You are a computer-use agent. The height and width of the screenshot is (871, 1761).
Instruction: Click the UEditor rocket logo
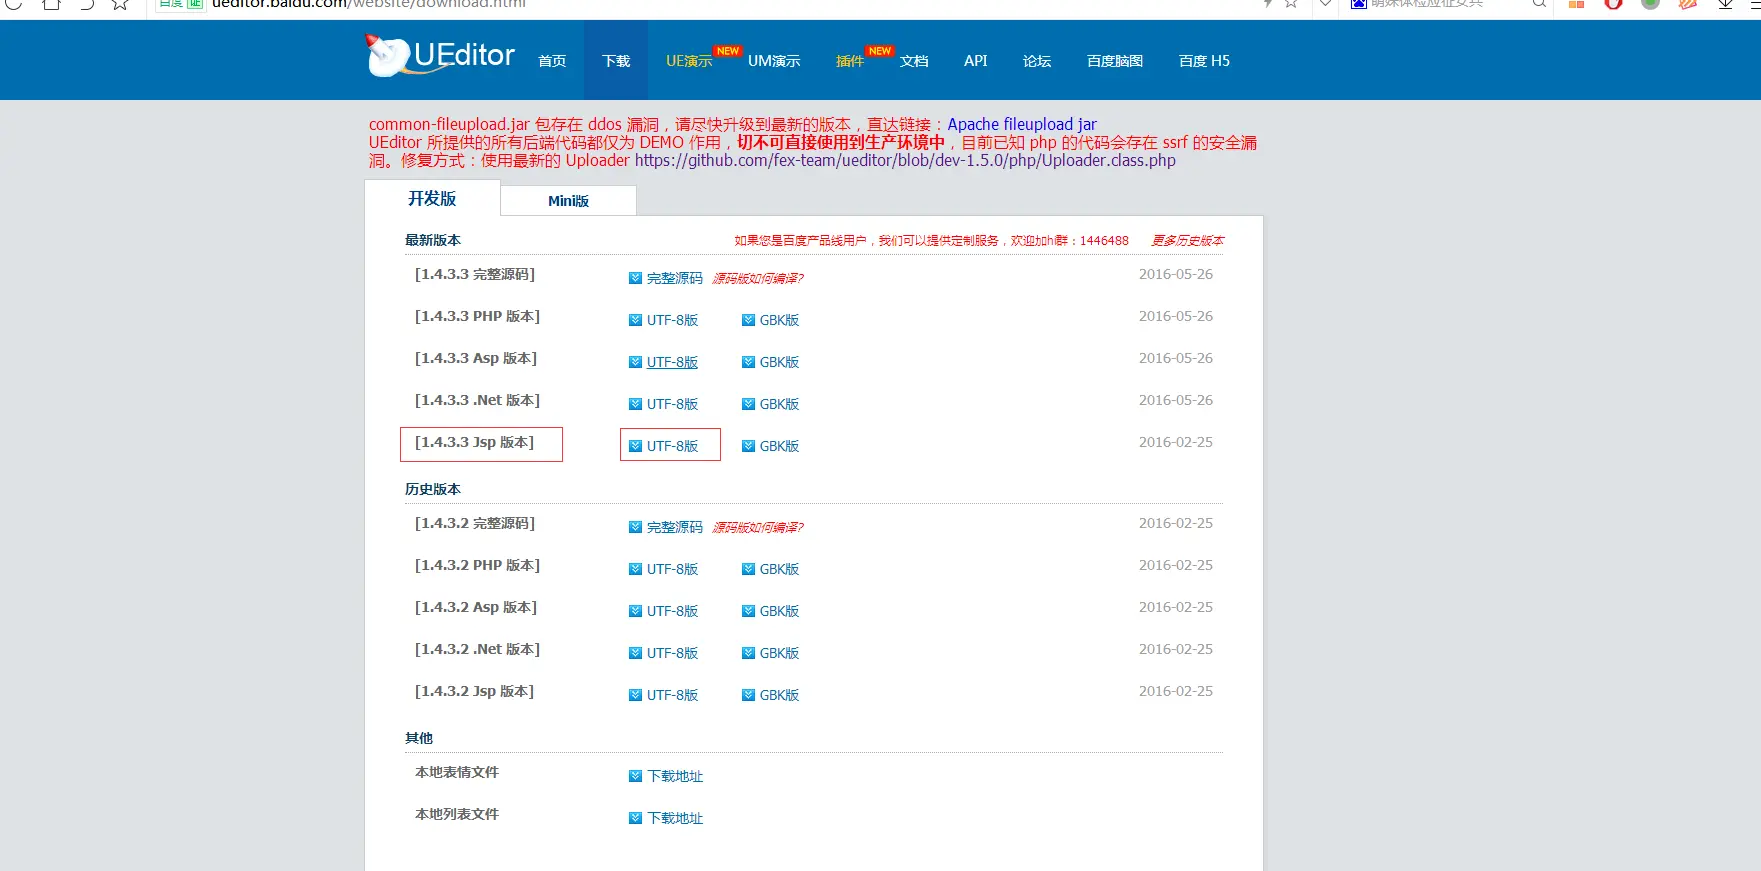(x=440, y=55)
